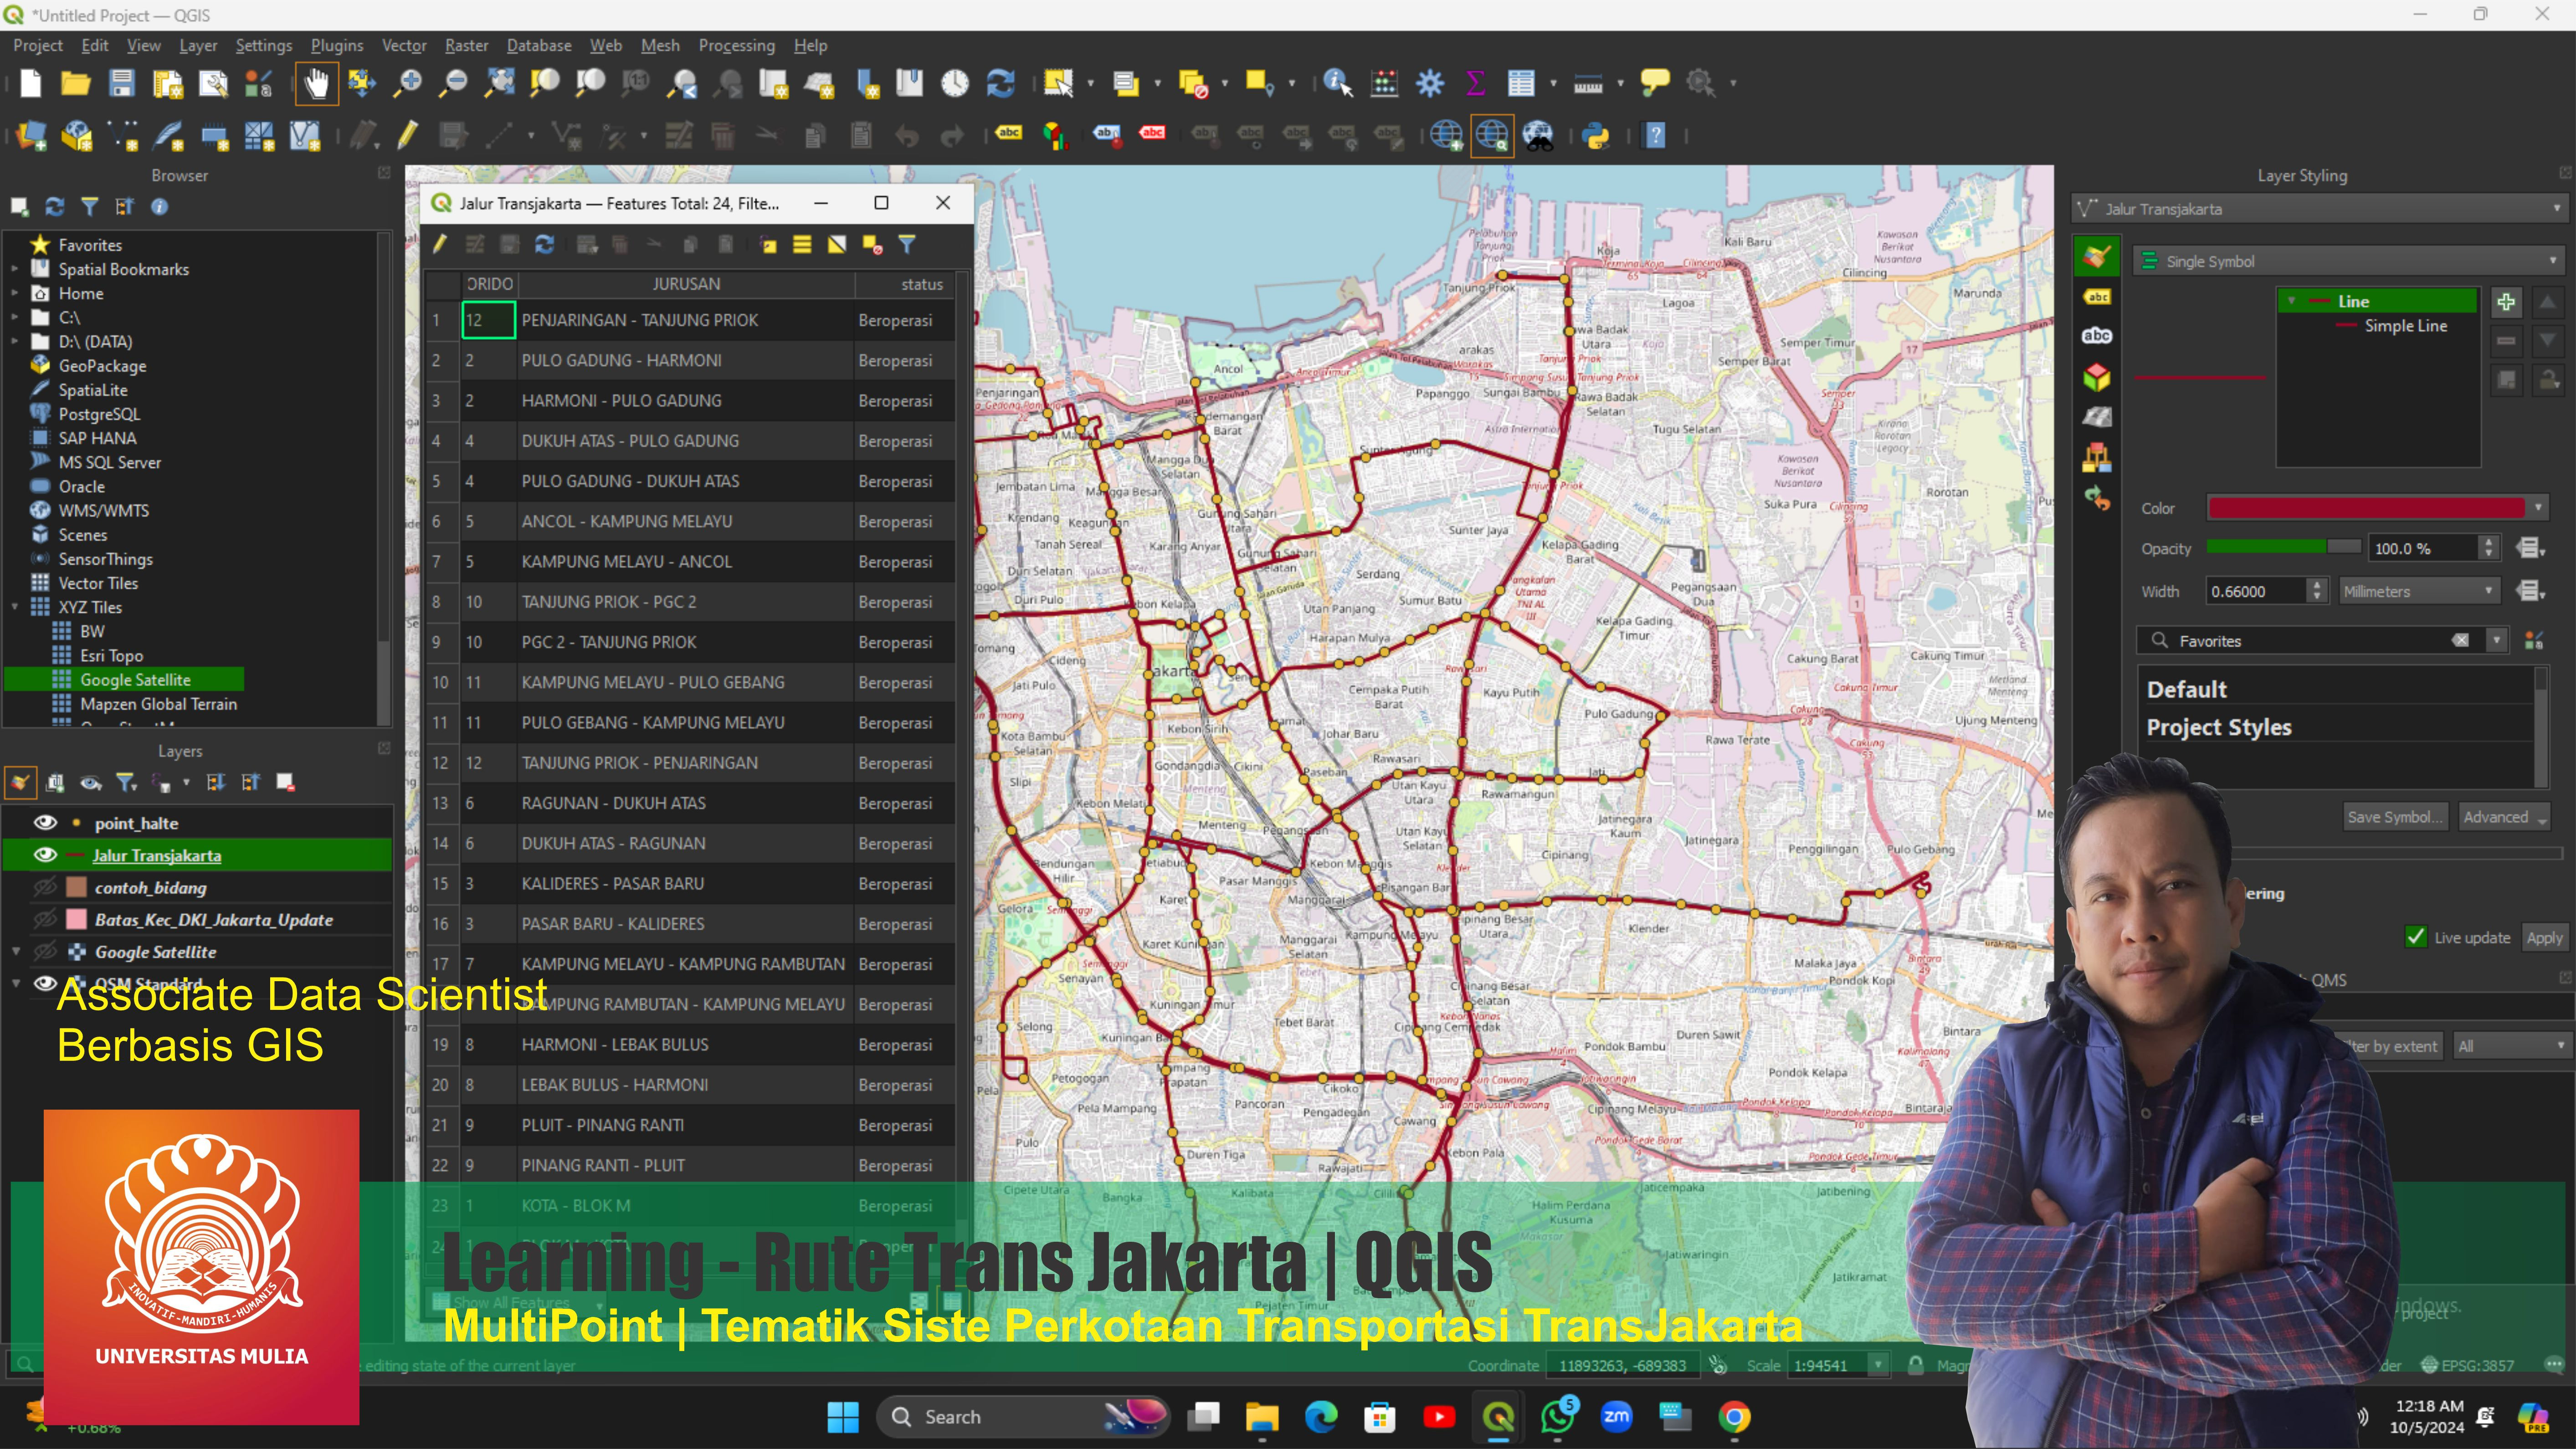Click the Save Symbol button
Viewport: 2576px width, 1449px height.
point(2395,817)
